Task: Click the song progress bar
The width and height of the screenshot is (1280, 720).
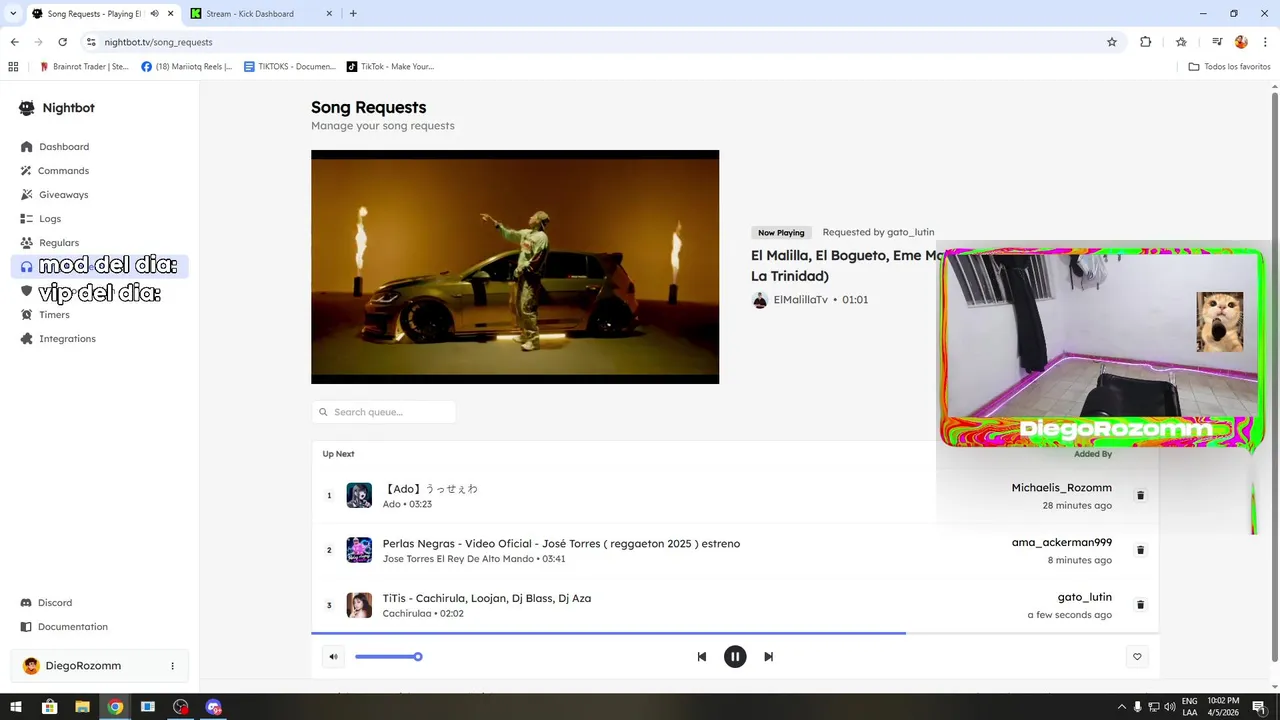Action: click(x=735, y=633)
